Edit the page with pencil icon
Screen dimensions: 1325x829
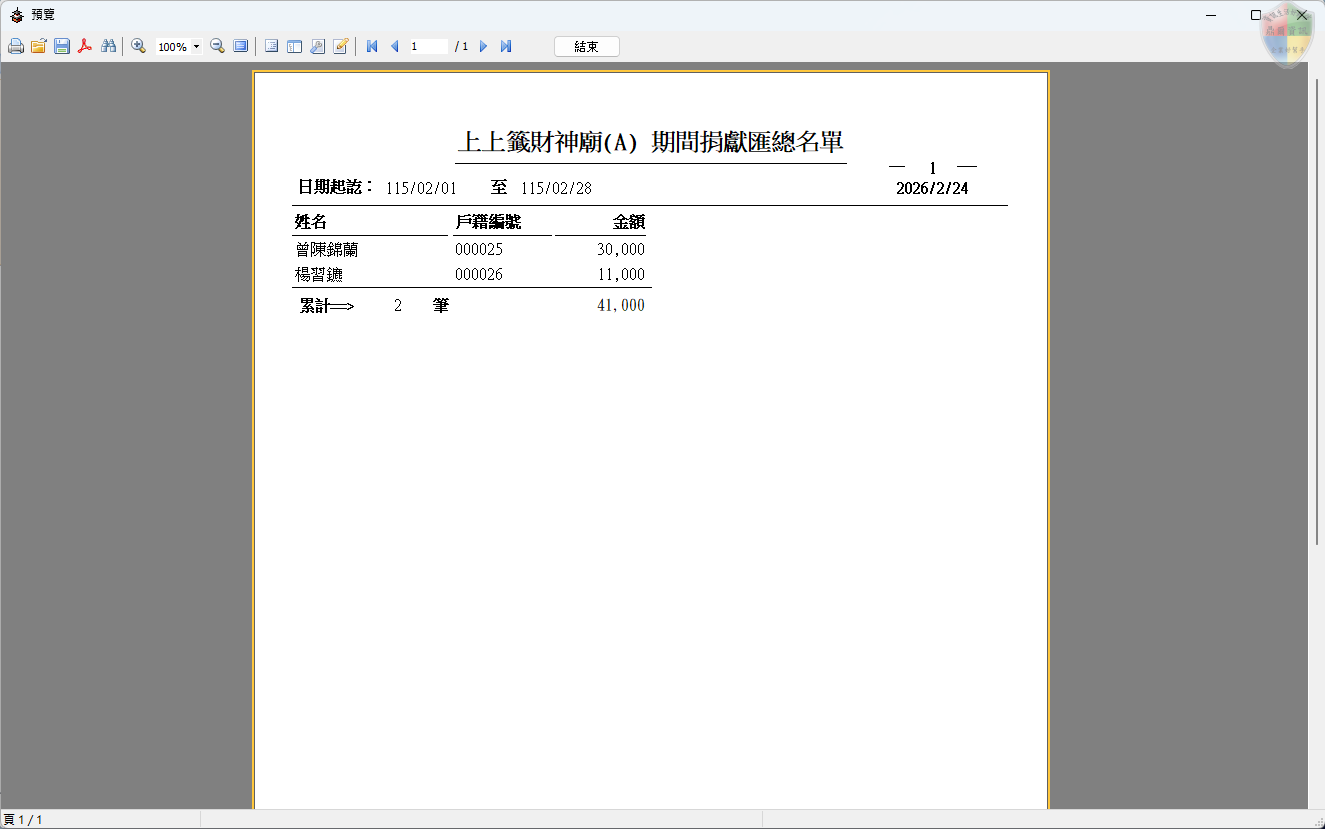(x=341, y=47)
